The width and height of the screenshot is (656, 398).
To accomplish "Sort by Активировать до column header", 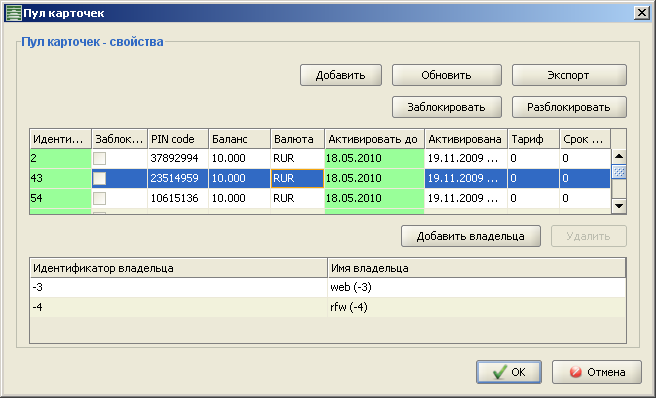I will [374, 139].
